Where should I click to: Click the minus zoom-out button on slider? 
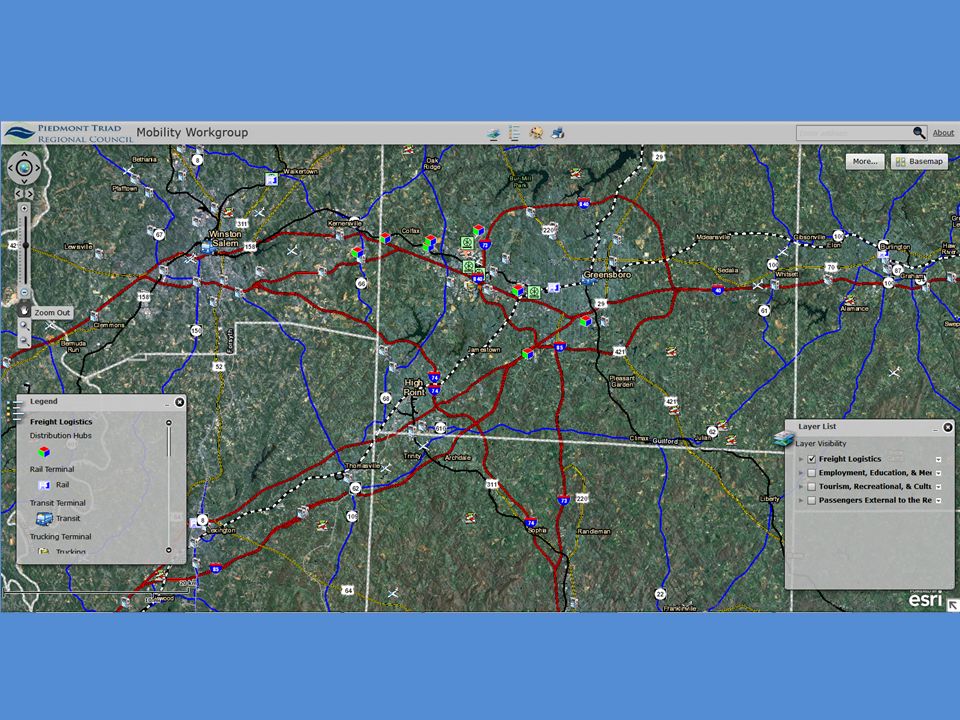coord(24,292)
